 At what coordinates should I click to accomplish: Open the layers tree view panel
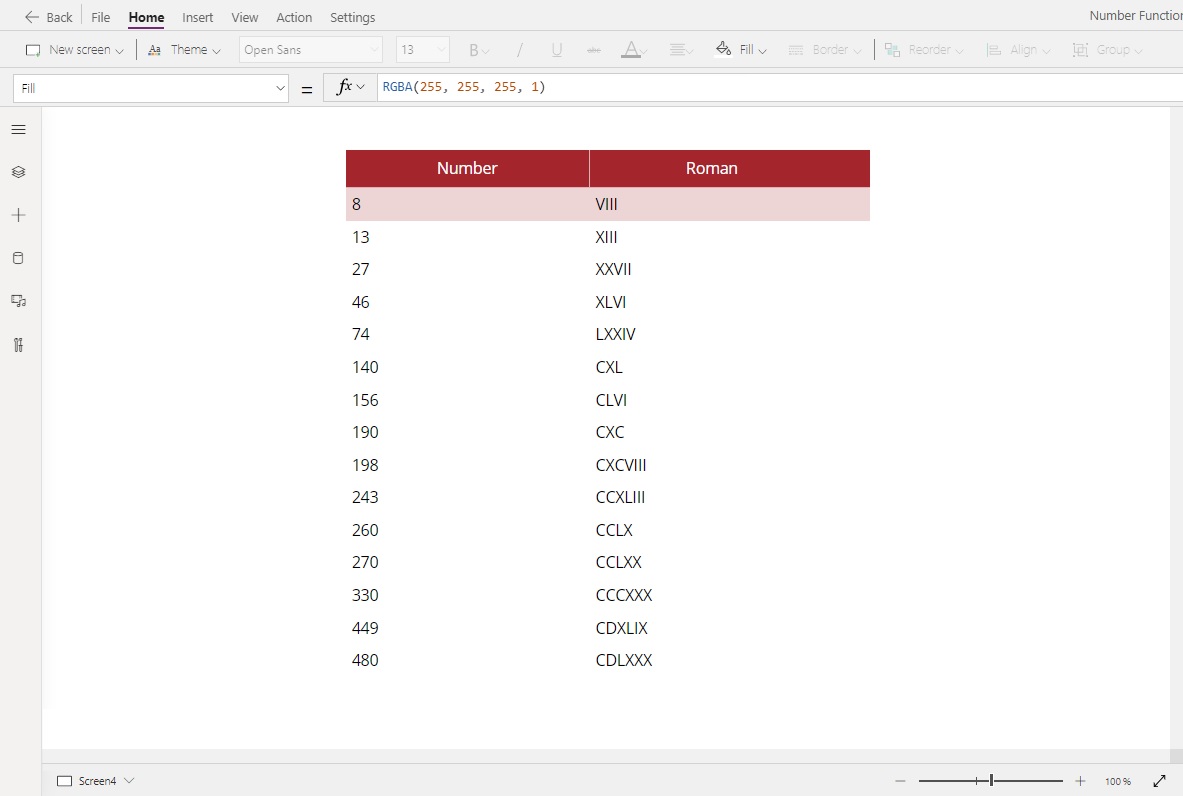(19, 172)
